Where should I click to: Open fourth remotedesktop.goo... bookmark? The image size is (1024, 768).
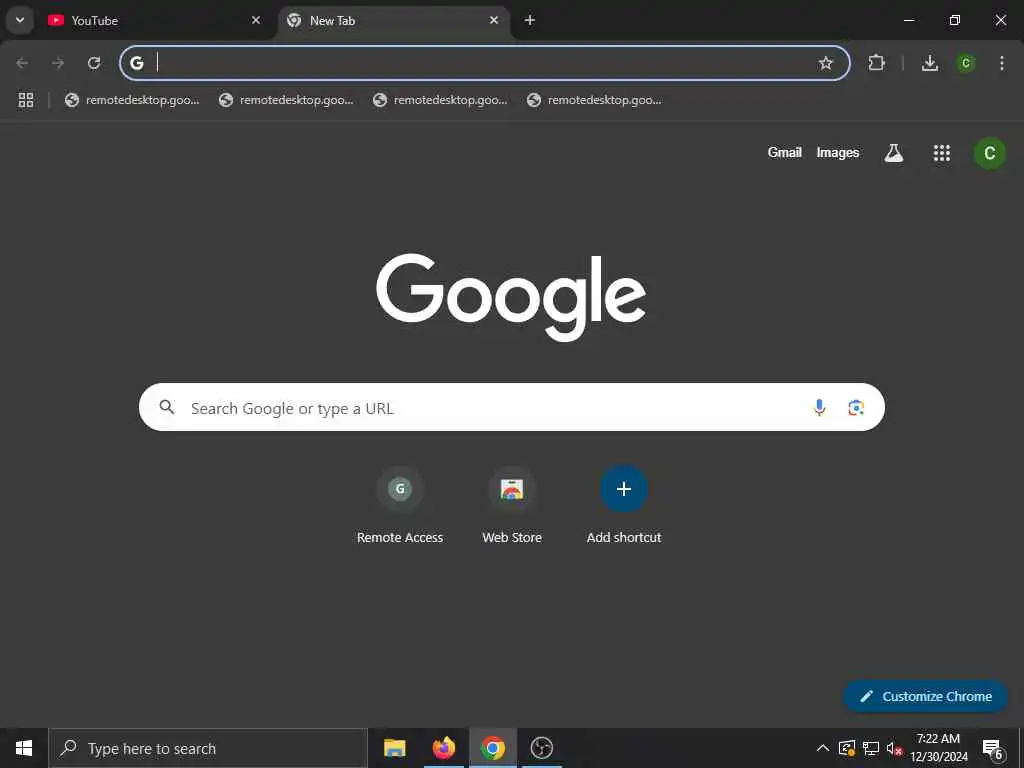[594, 100]
